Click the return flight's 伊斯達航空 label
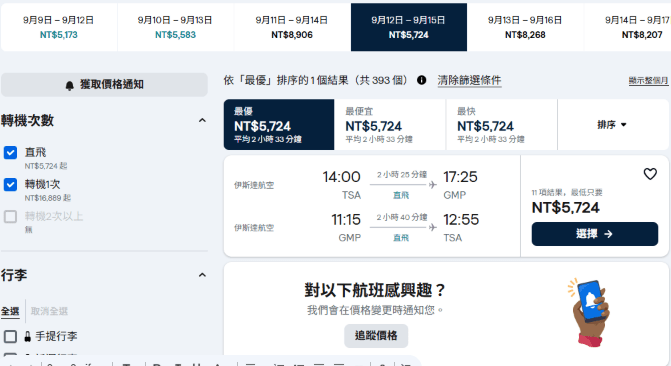The width and height of the screenshot is (671, 366). tap(254, 228)
